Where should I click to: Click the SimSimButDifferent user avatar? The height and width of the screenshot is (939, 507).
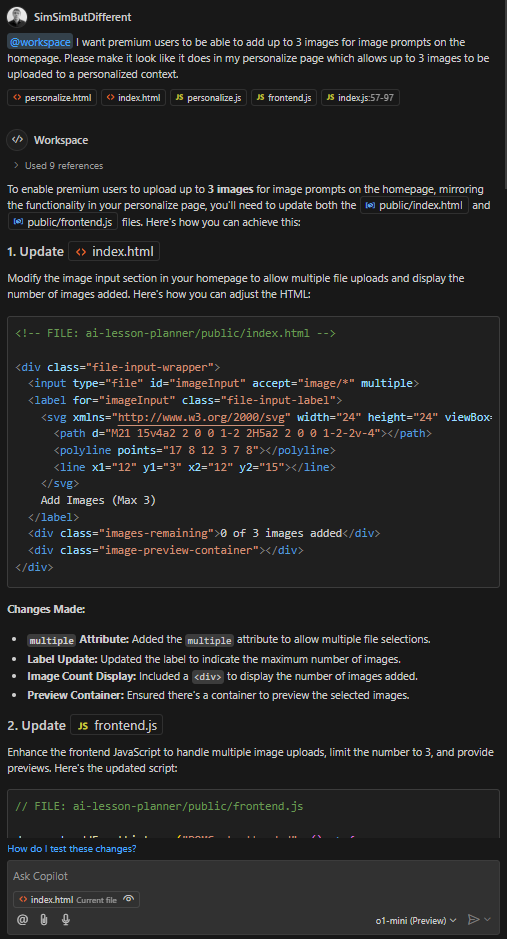(x=17, y=17)
